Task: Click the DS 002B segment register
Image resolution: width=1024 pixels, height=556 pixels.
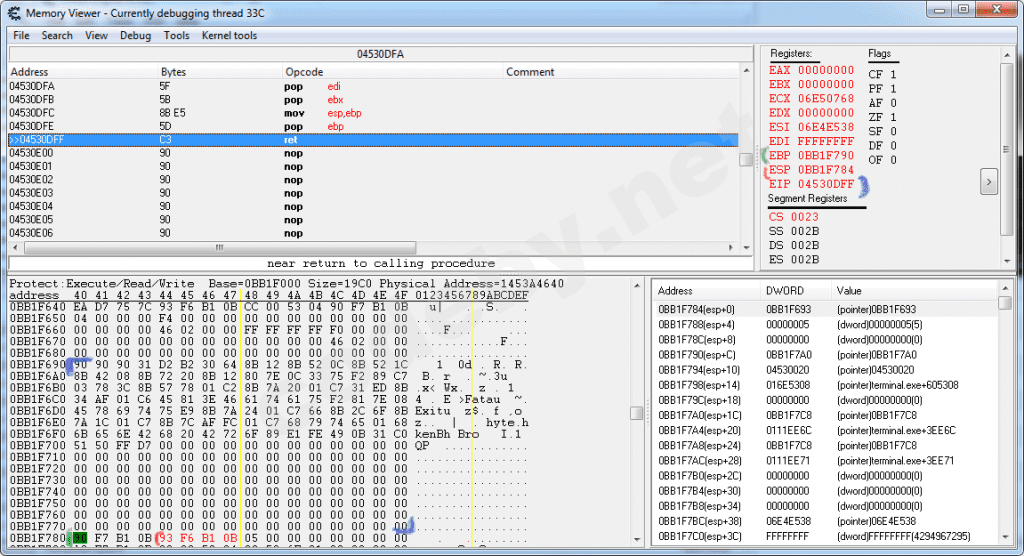Action: (x=793, y=246)
